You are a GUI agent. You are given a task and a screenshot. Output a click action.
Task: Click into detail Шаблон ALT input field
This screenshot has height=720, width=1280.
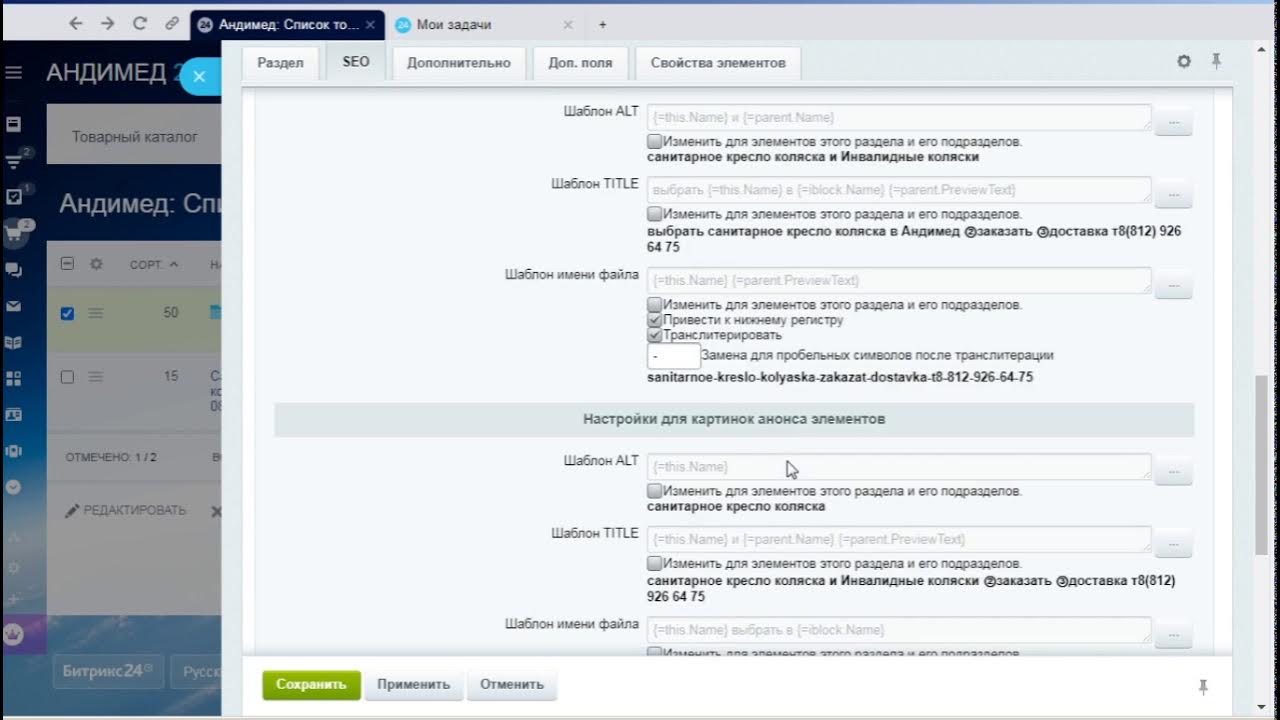point(899,118)
